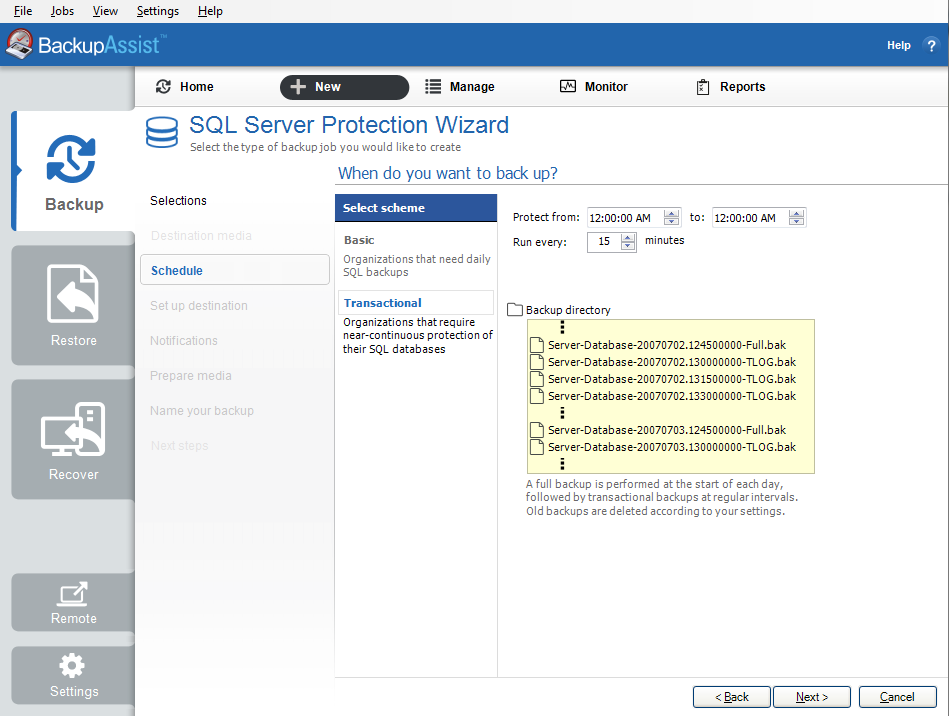This screenshot has height=716, width=949.
Task: Increase the Protect from time
Action: (x=671, y=213)
